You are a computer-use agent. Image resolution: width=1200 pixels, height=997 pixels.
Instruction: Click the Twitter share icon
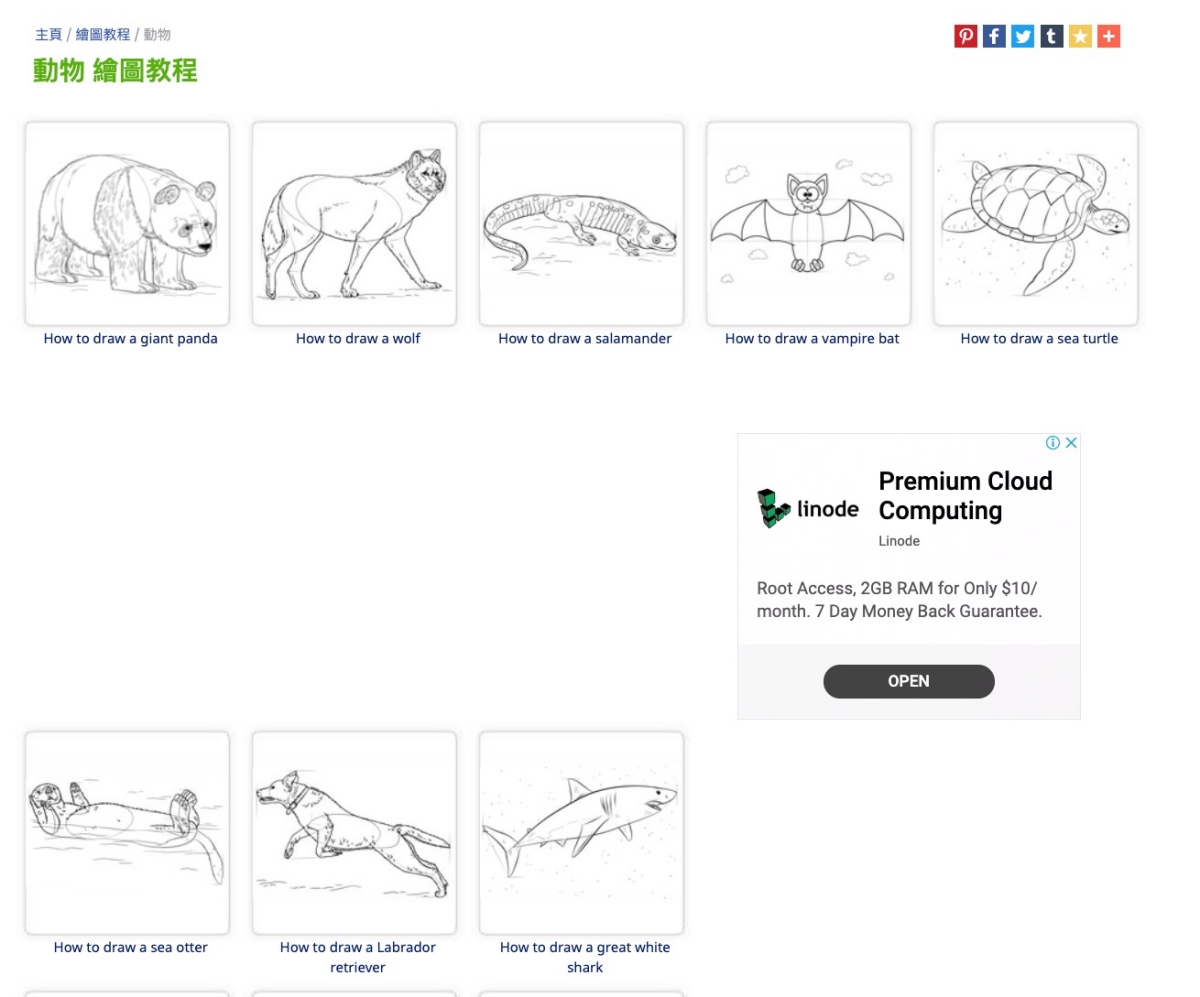pos(1022,37)
